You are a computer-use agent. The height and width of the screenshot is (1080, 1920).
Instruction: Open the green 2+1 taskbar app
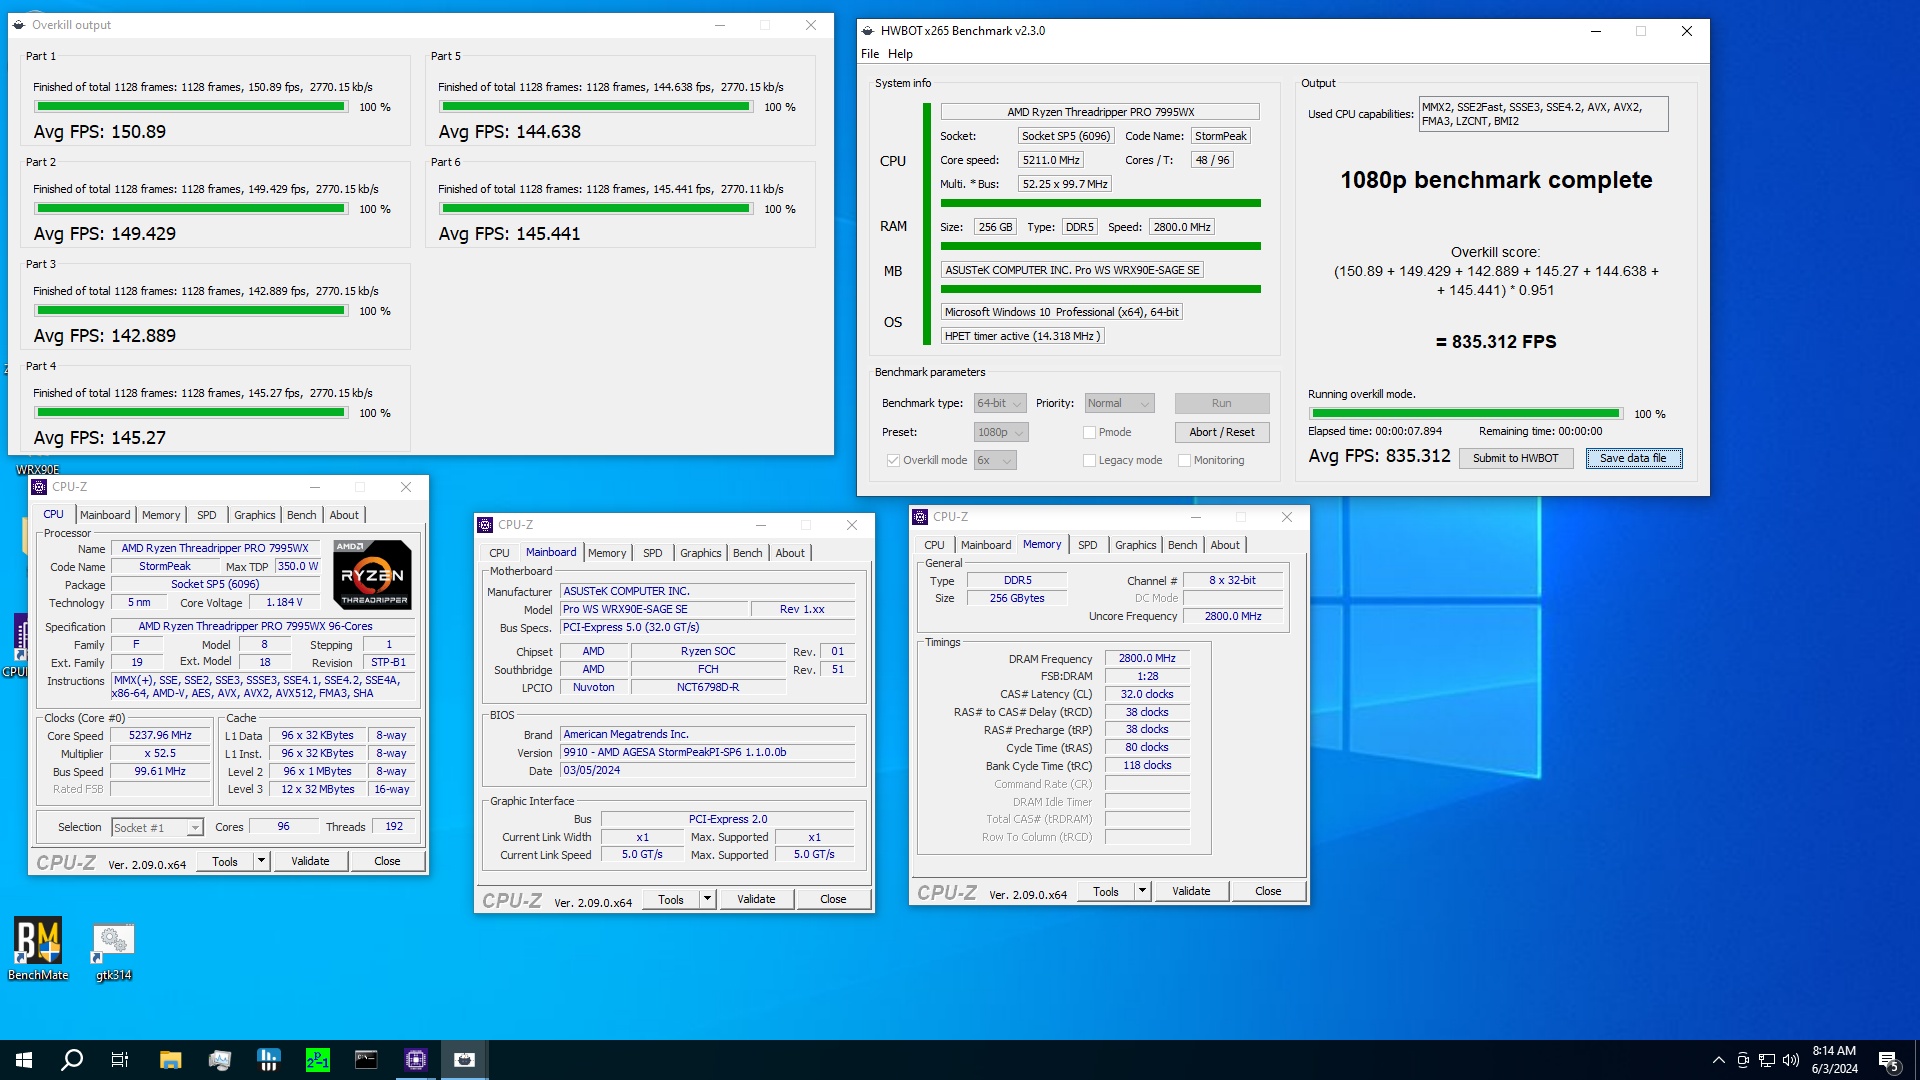318,1060
